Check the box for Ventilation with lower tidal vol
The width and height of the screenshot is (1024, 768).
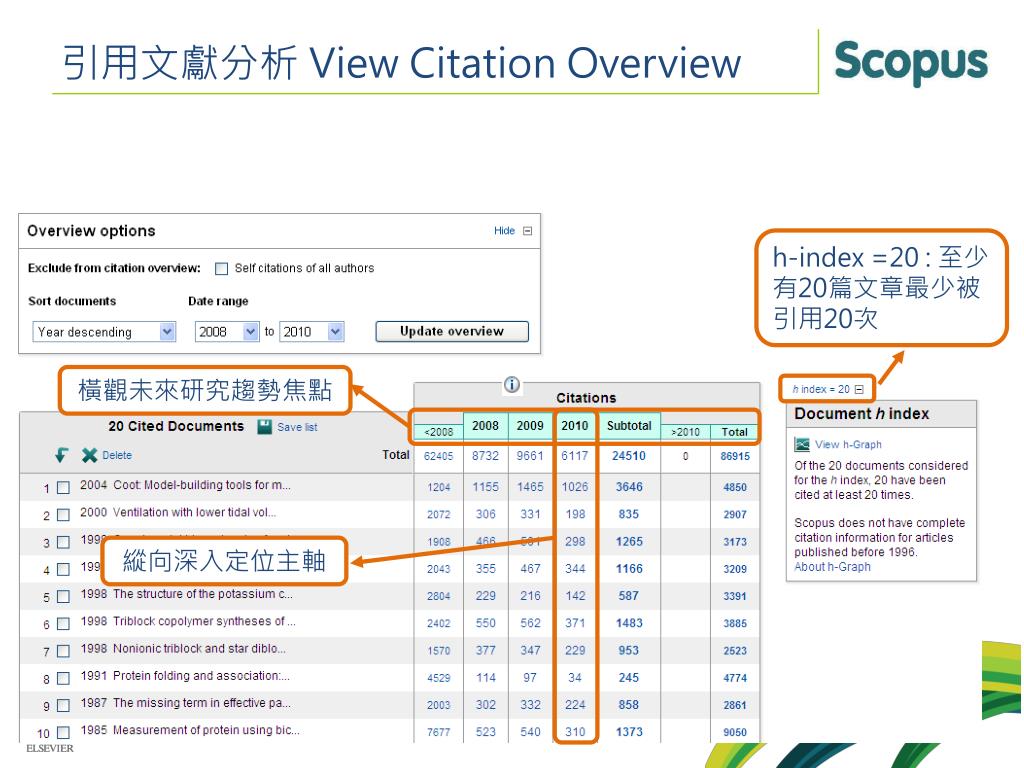pos(63,515)
